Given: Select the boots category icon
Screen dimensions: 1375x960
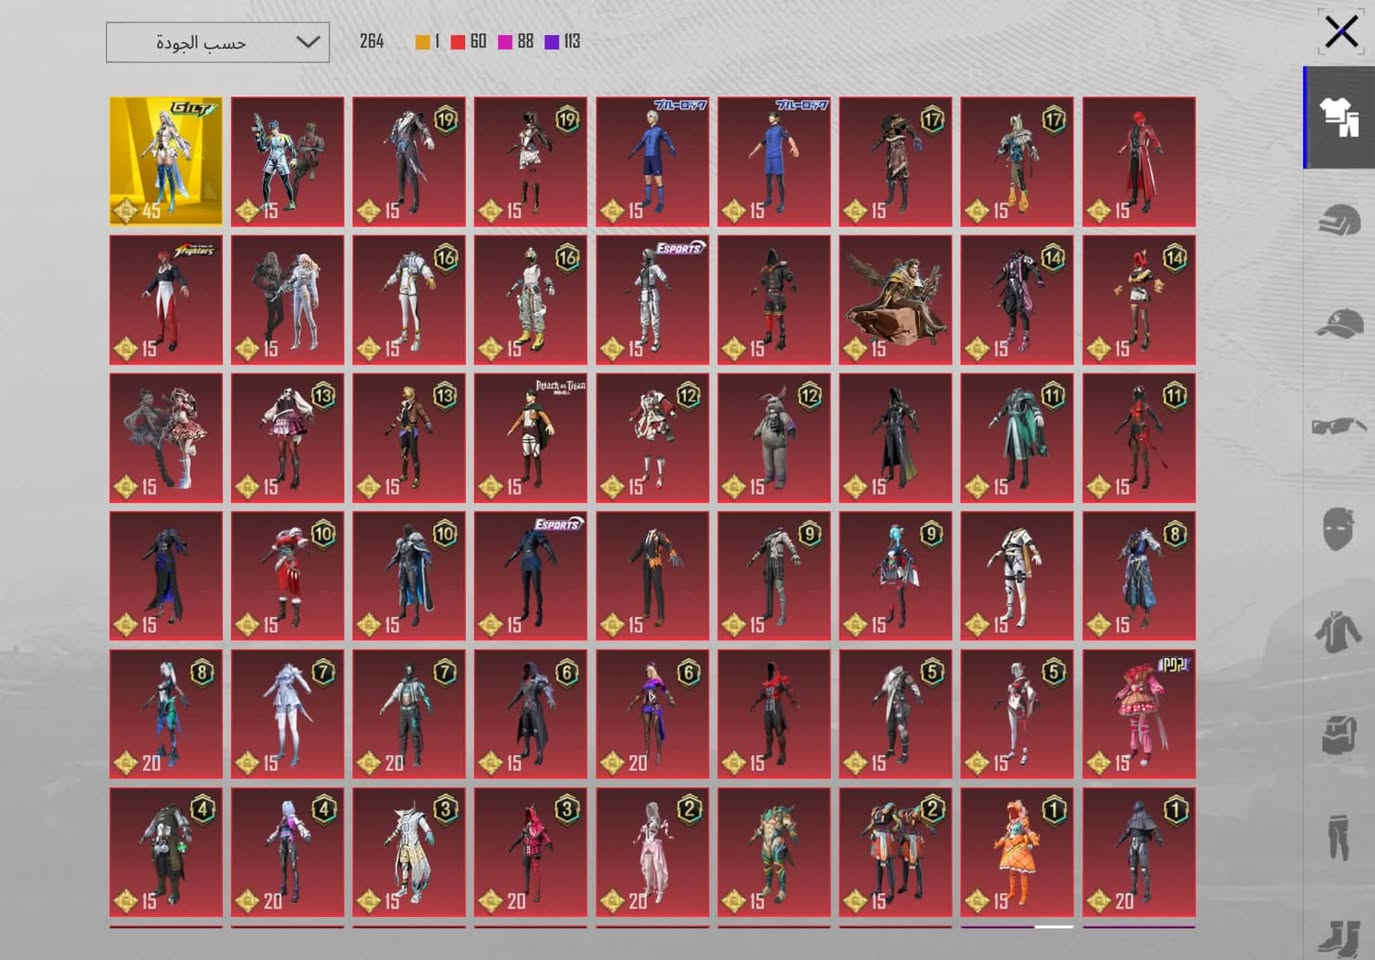Looking at the screenshot, I should point(1338,937).
